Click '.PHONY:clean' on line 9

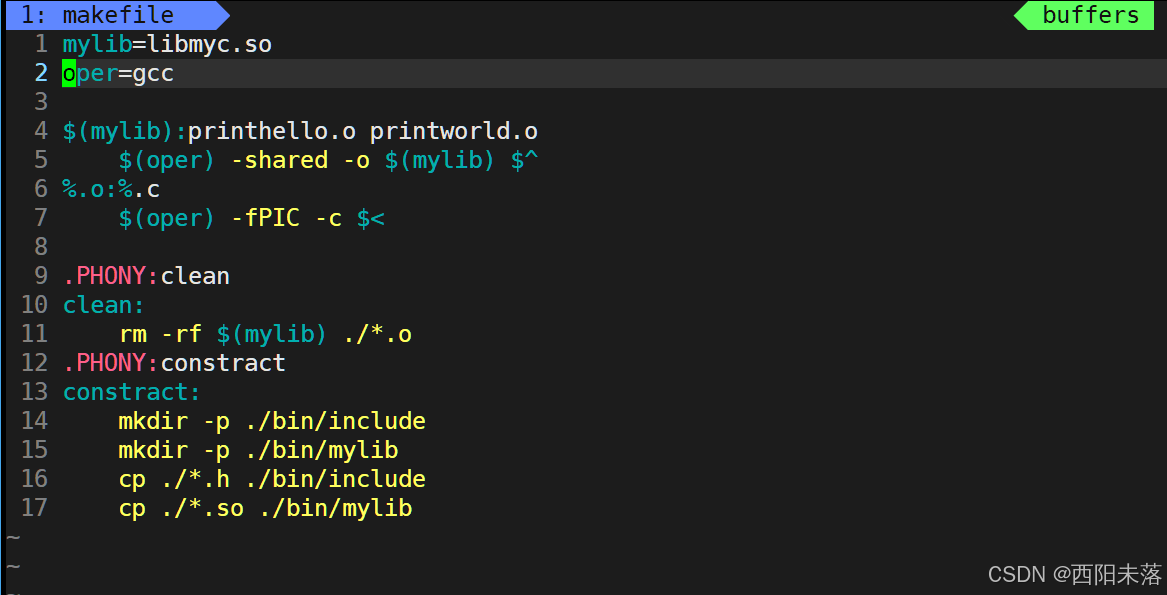(146, 276)
